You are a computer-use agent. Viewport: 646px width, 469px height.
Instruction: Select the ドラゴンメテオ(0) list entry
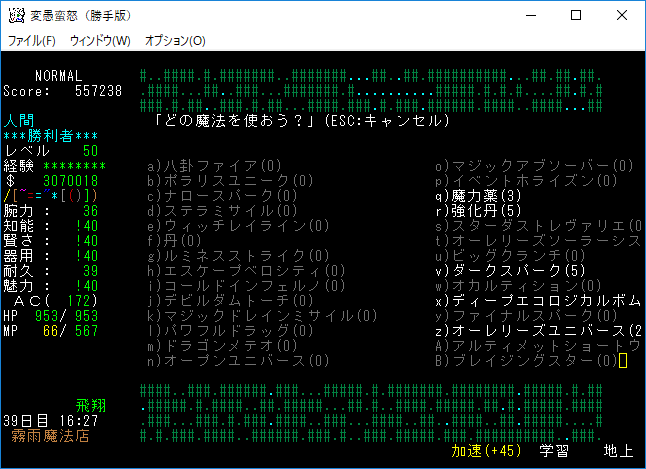click(x=221, y=345)
